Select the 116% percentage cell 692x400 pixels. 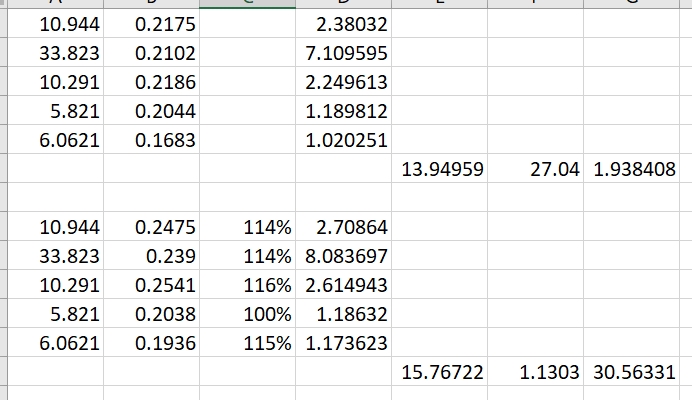[248, 285]
